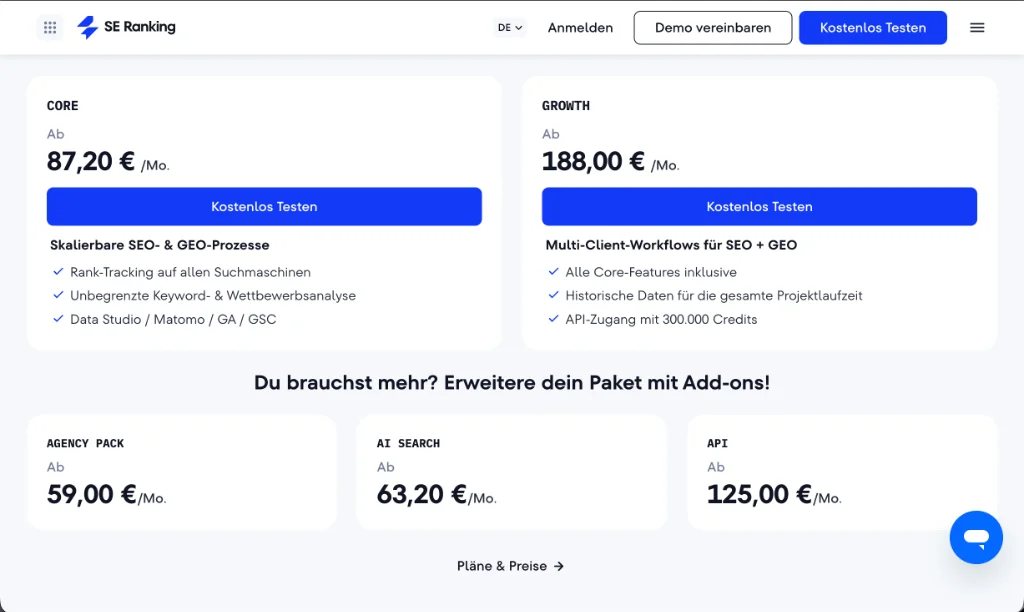This screenshot has height=612, width=1024.
Task: Open the apps grid icon
Action: point(50,27)
